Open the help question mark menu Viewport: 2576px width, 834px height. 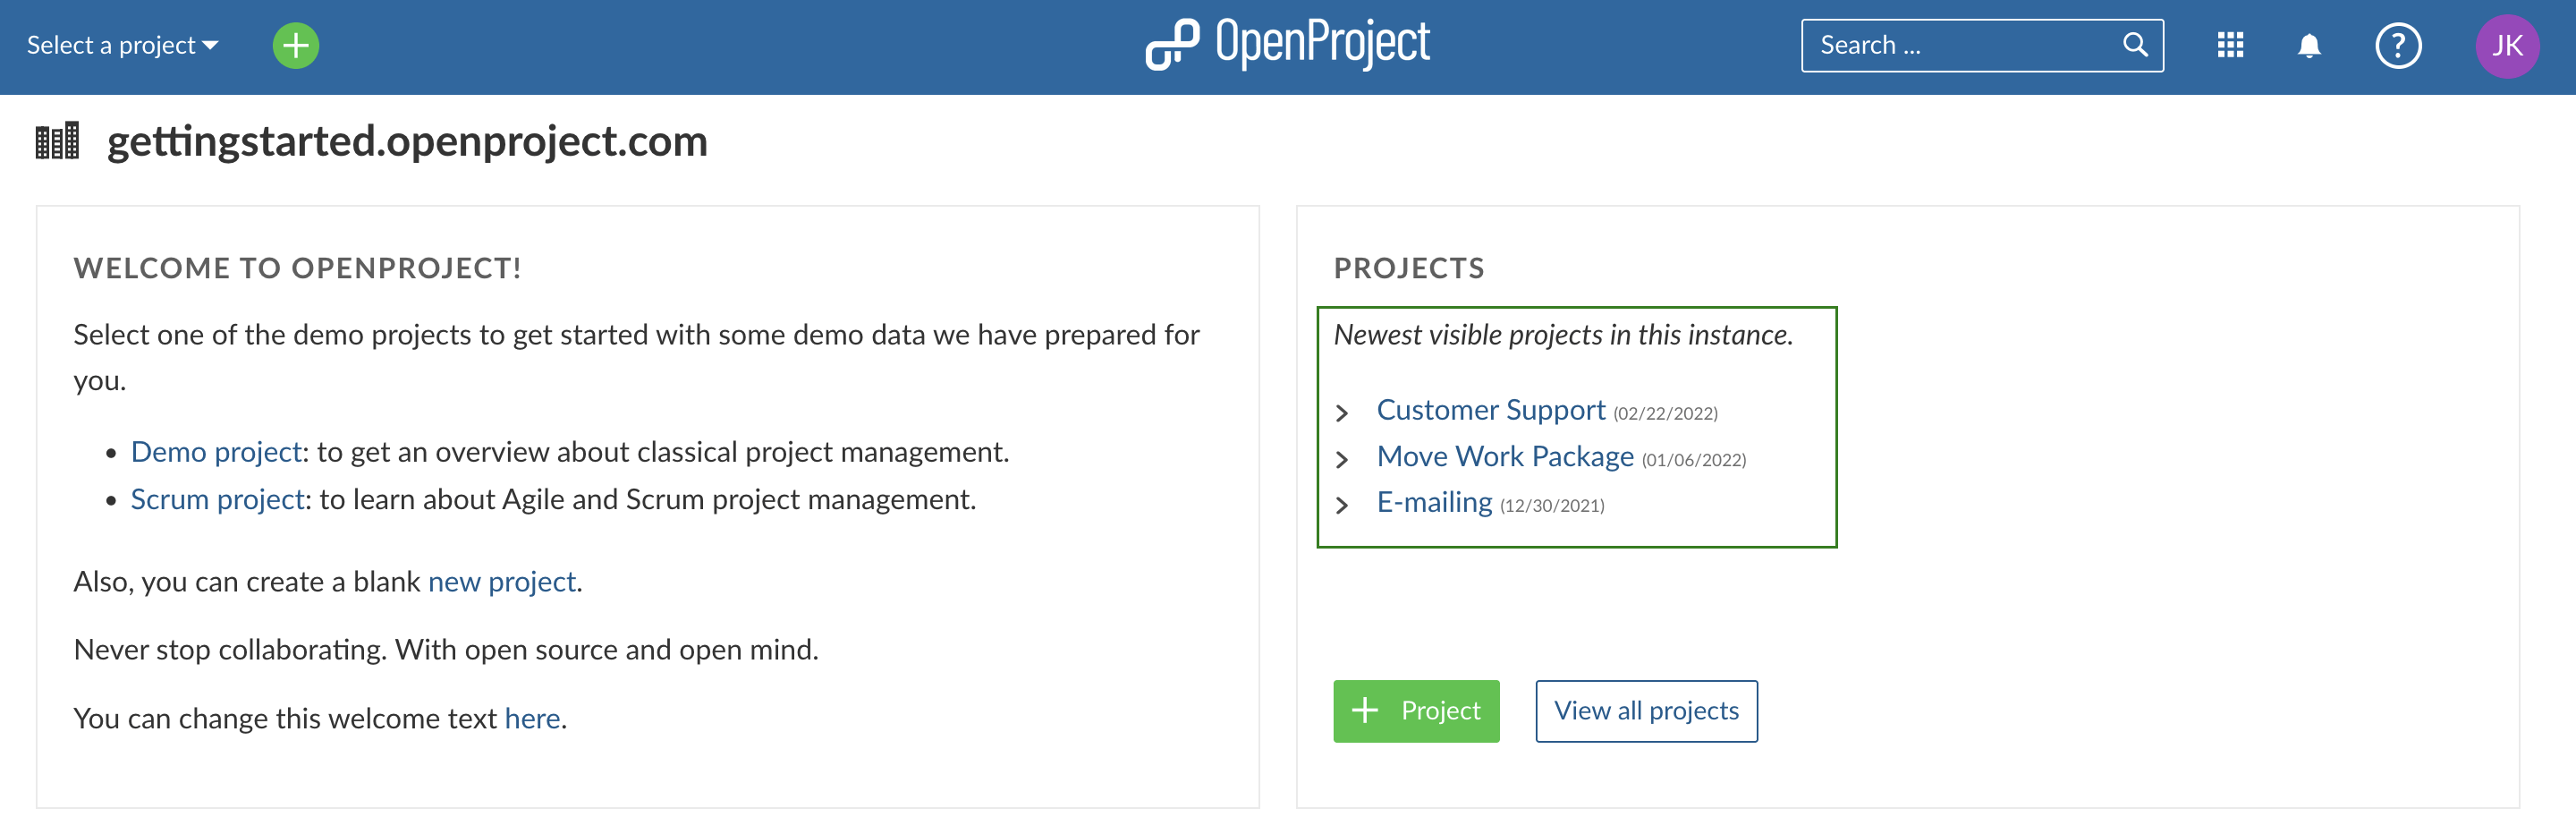2397,46
